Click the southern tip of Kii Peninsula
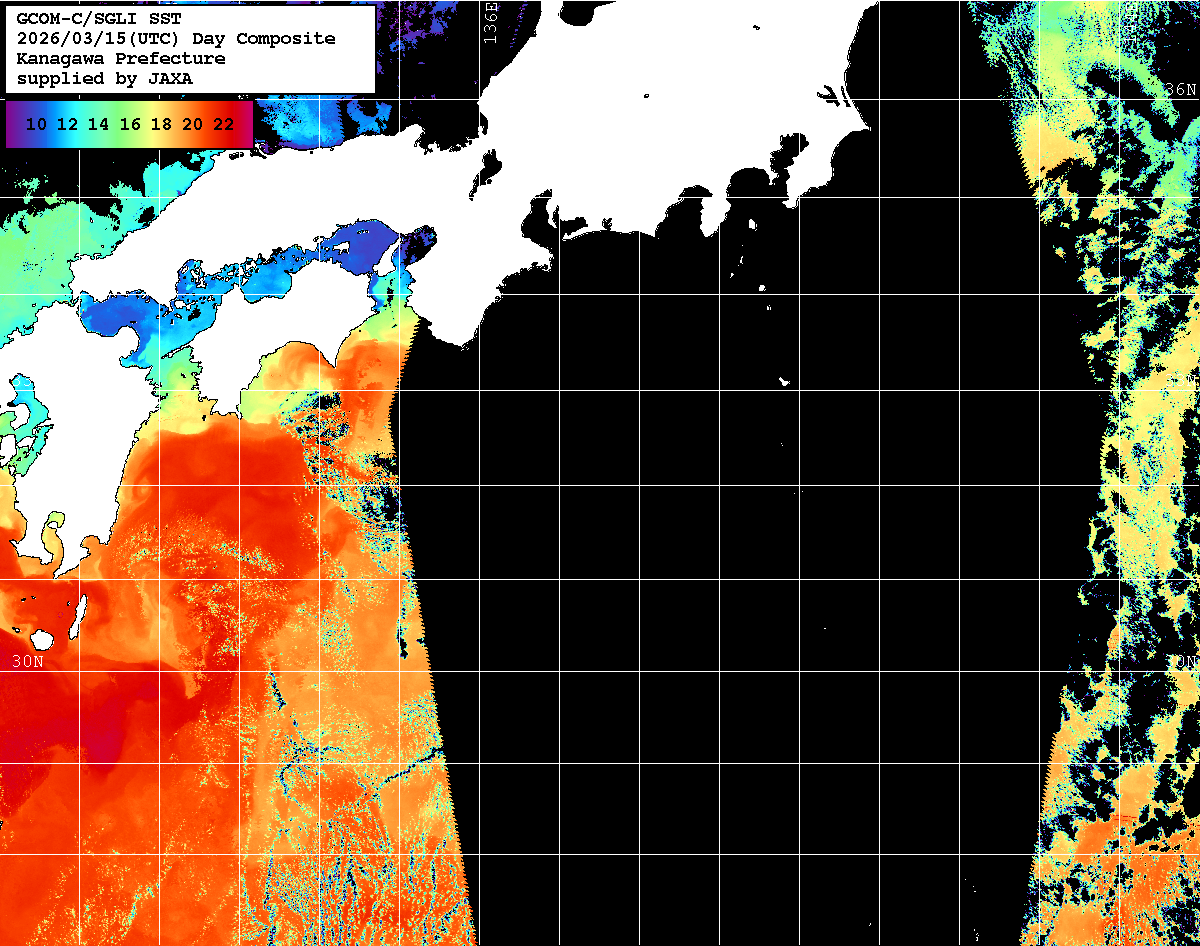The height and width of the screenshot is (946, 1200). (x=462, y=343)
